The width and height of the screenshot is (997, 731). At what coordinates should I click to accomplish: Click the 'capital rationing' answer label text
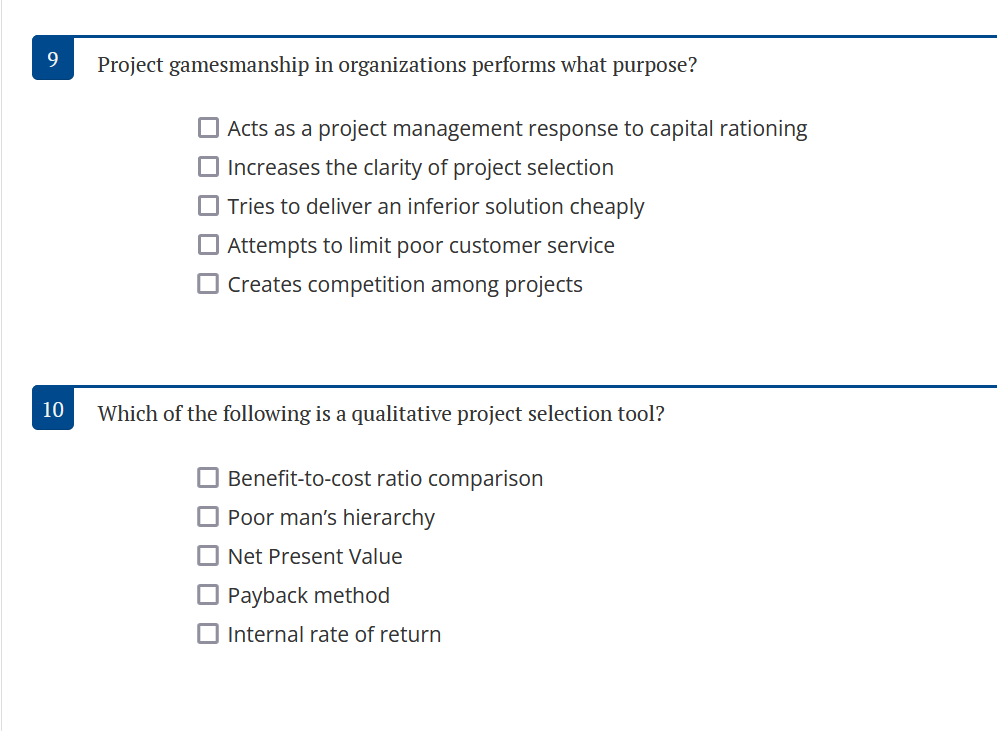click(x=516, y=128)
